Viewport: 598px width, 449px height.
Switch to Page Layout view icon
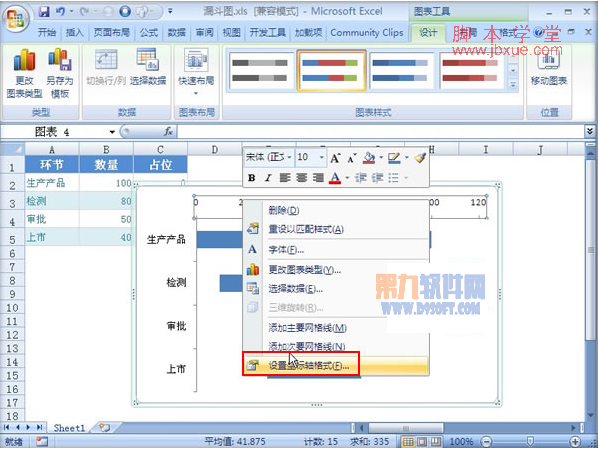(x=422, y=442)
